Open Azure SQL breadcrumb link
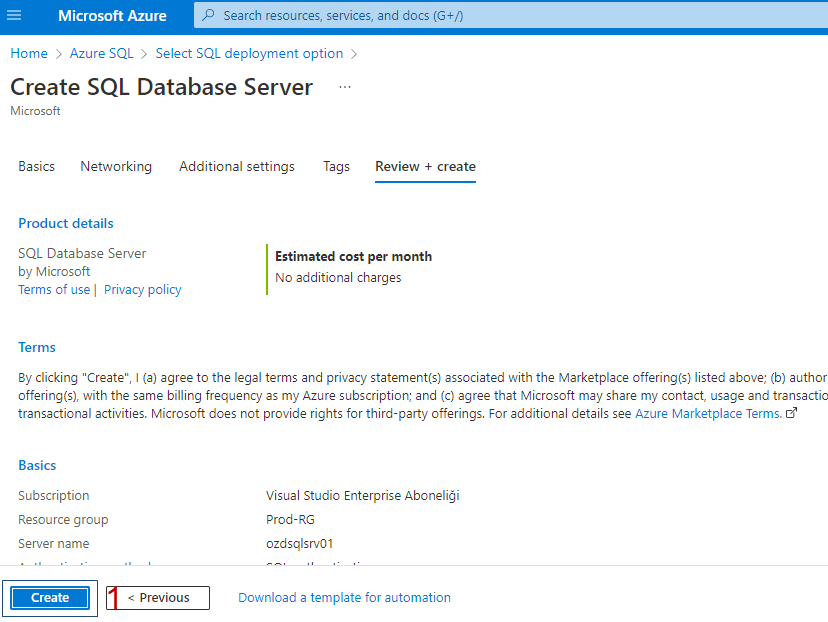828x622 pixels. (x=101, y=53)
